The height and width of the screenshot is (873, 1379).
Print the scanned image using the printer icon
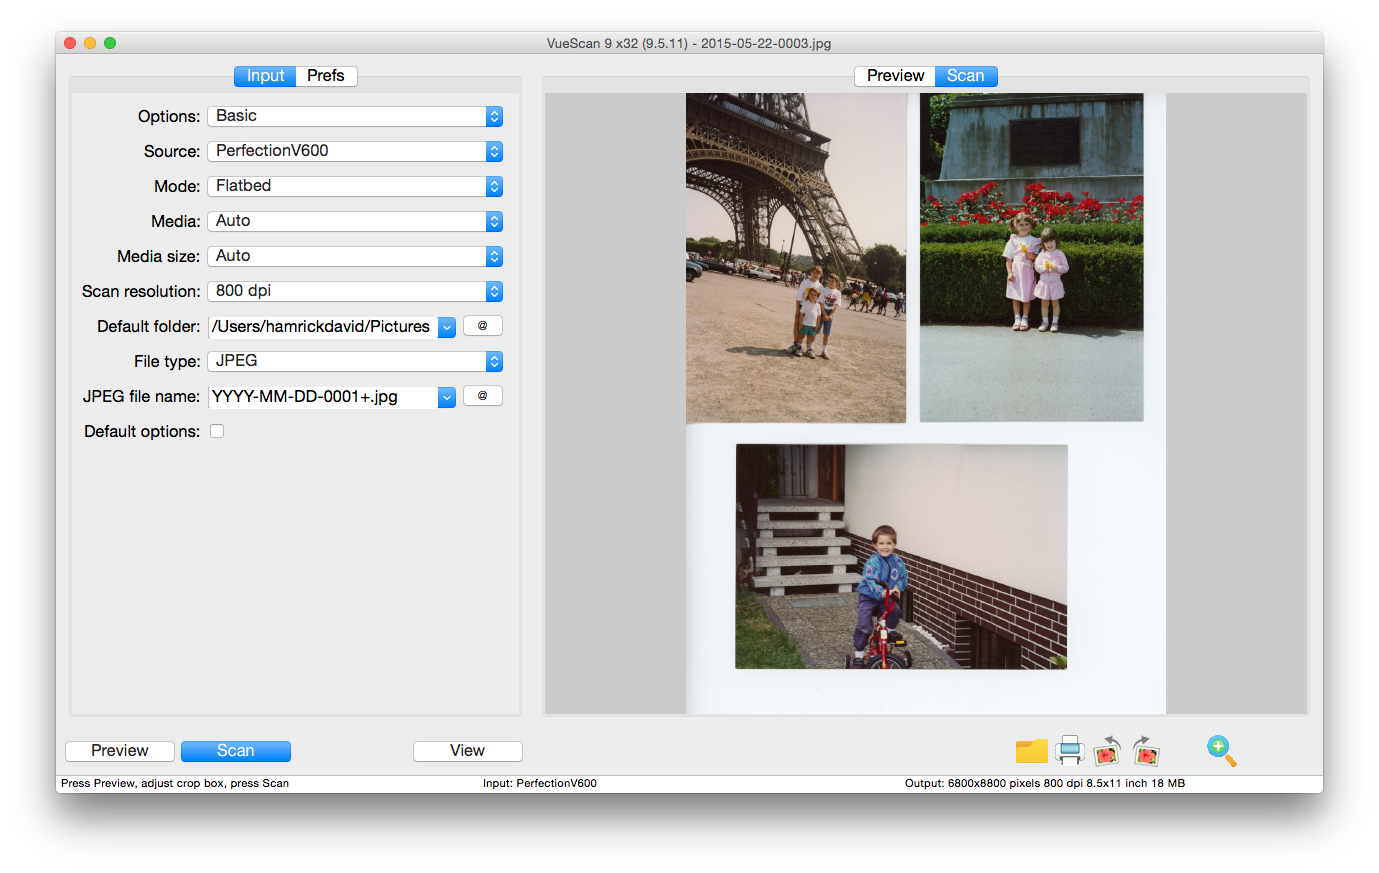1069,750
